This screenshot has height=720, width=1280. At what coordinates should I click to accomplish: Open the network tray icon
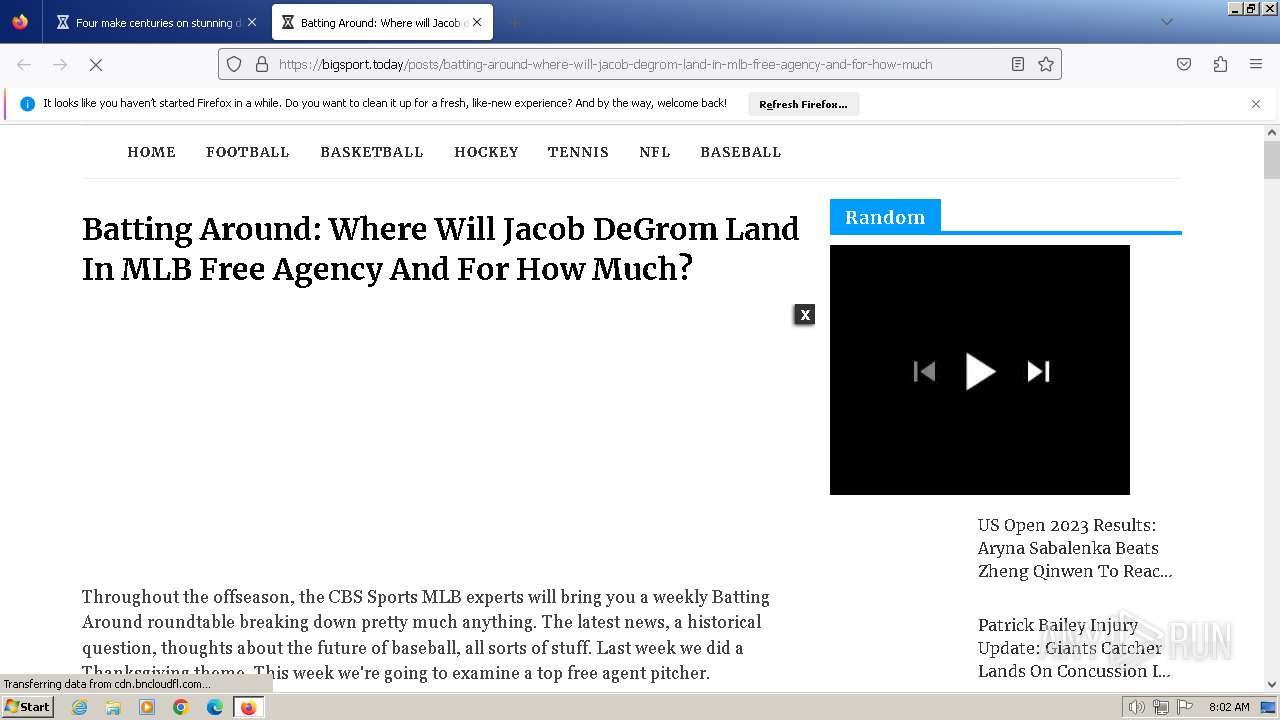pos(1161,707)
